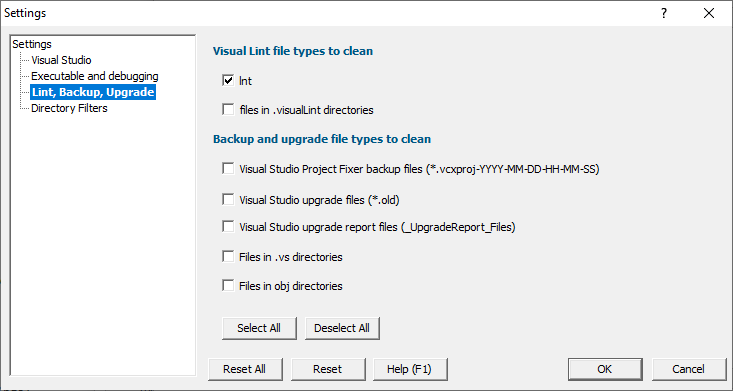
Task: Enable Visual Studio upgrade report files option
Action: (228, 227)
